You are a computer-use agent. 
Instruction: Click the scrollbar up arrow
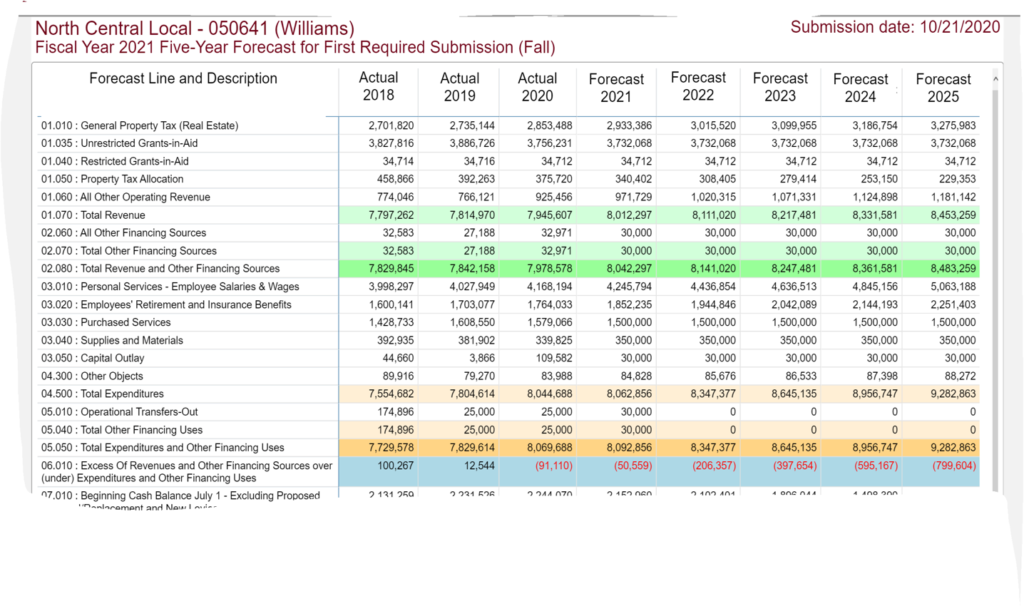coord(995,78)
